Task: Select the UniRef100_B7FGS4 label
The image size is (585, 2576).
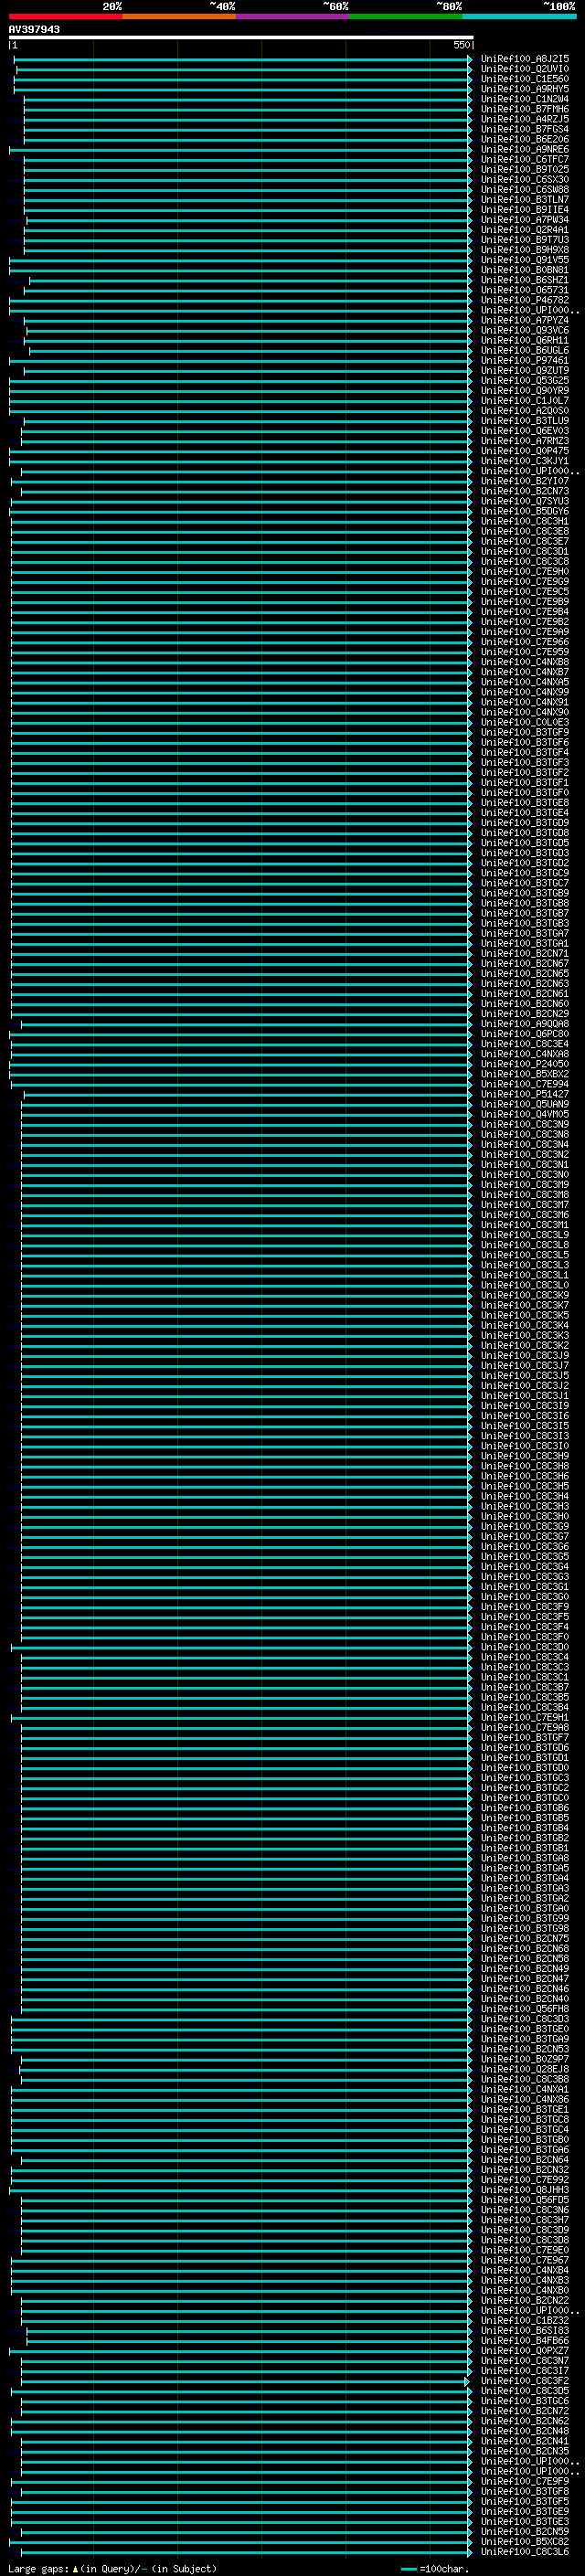Action: (x=525, y=129)
